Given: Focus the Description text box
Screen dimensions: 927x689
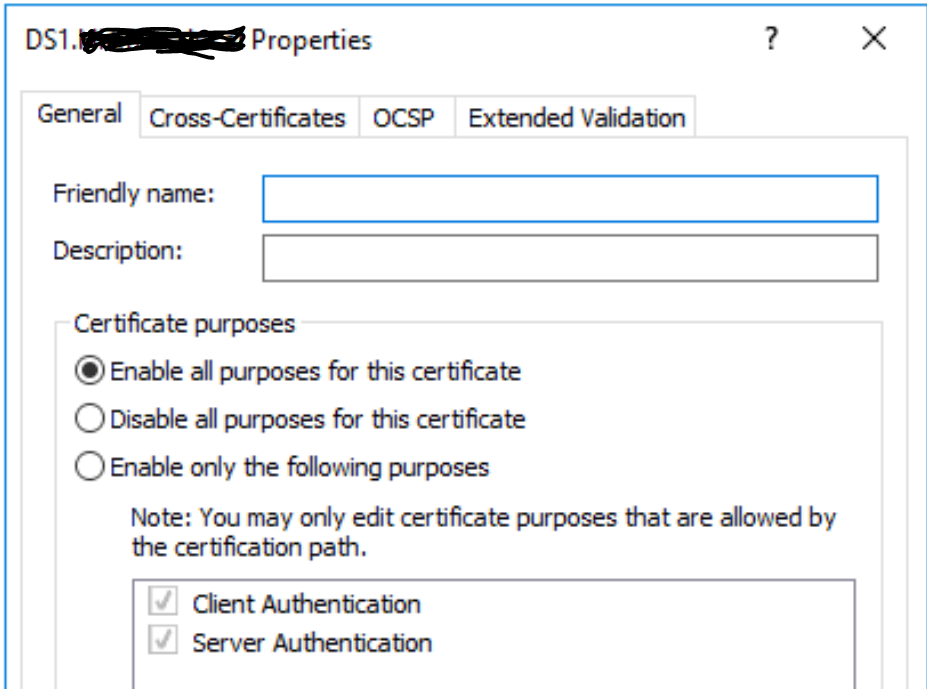Looking at the screenshot, I should (x=569, y=258).
